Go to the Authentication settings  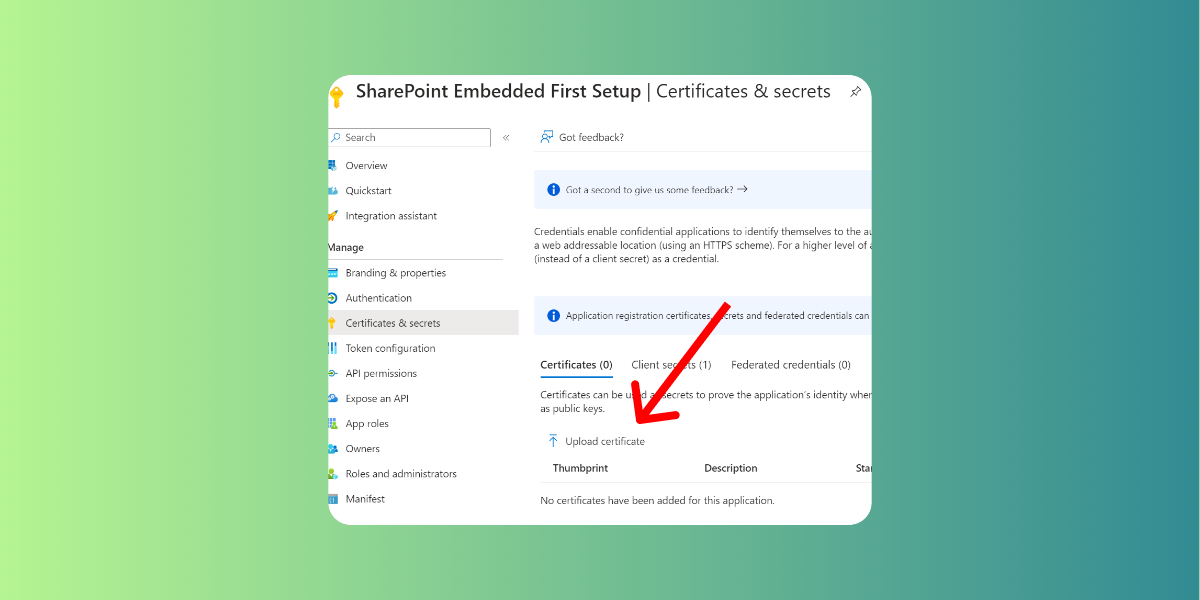(x=378, y=298)
